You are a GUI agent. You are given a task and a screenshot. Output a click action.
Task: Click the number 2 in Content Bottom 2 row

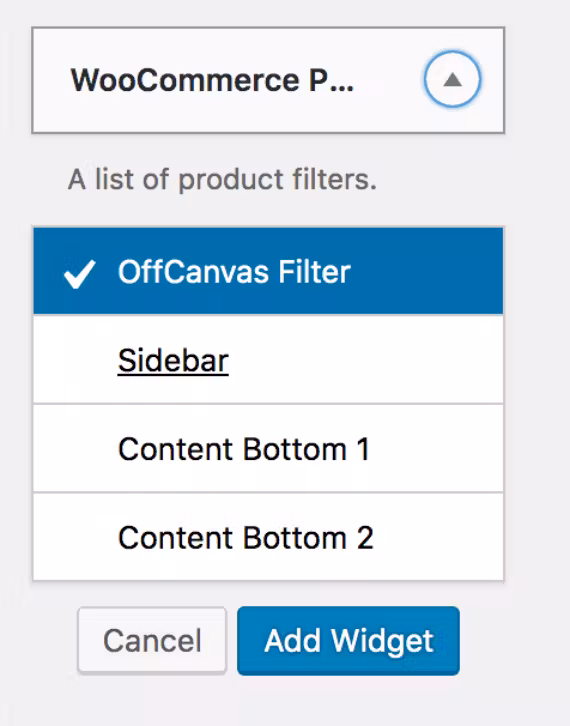[x=365, y=538]
